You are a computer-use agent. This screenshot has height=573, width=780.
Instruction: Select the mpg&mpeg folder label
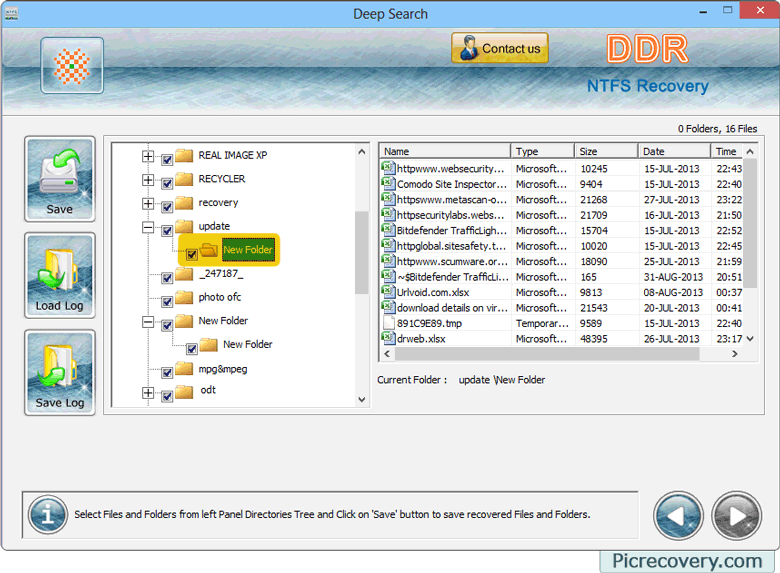(223, 369)
